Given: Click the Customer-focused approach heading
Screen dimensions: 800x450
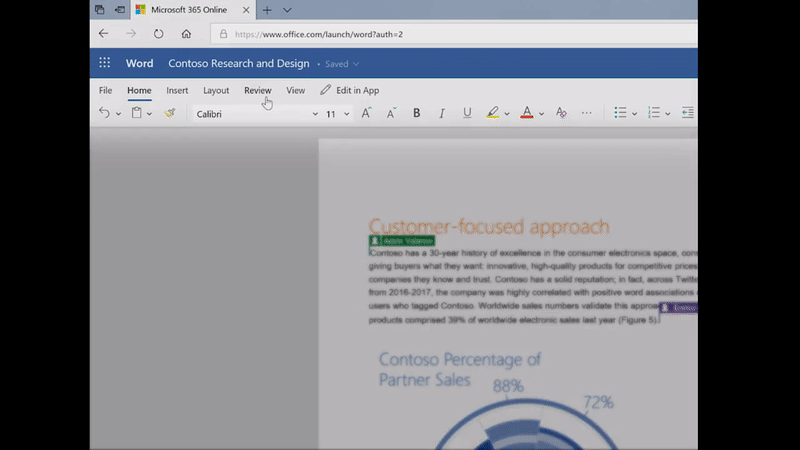Looking at the screenshot, I should point(489,227).
